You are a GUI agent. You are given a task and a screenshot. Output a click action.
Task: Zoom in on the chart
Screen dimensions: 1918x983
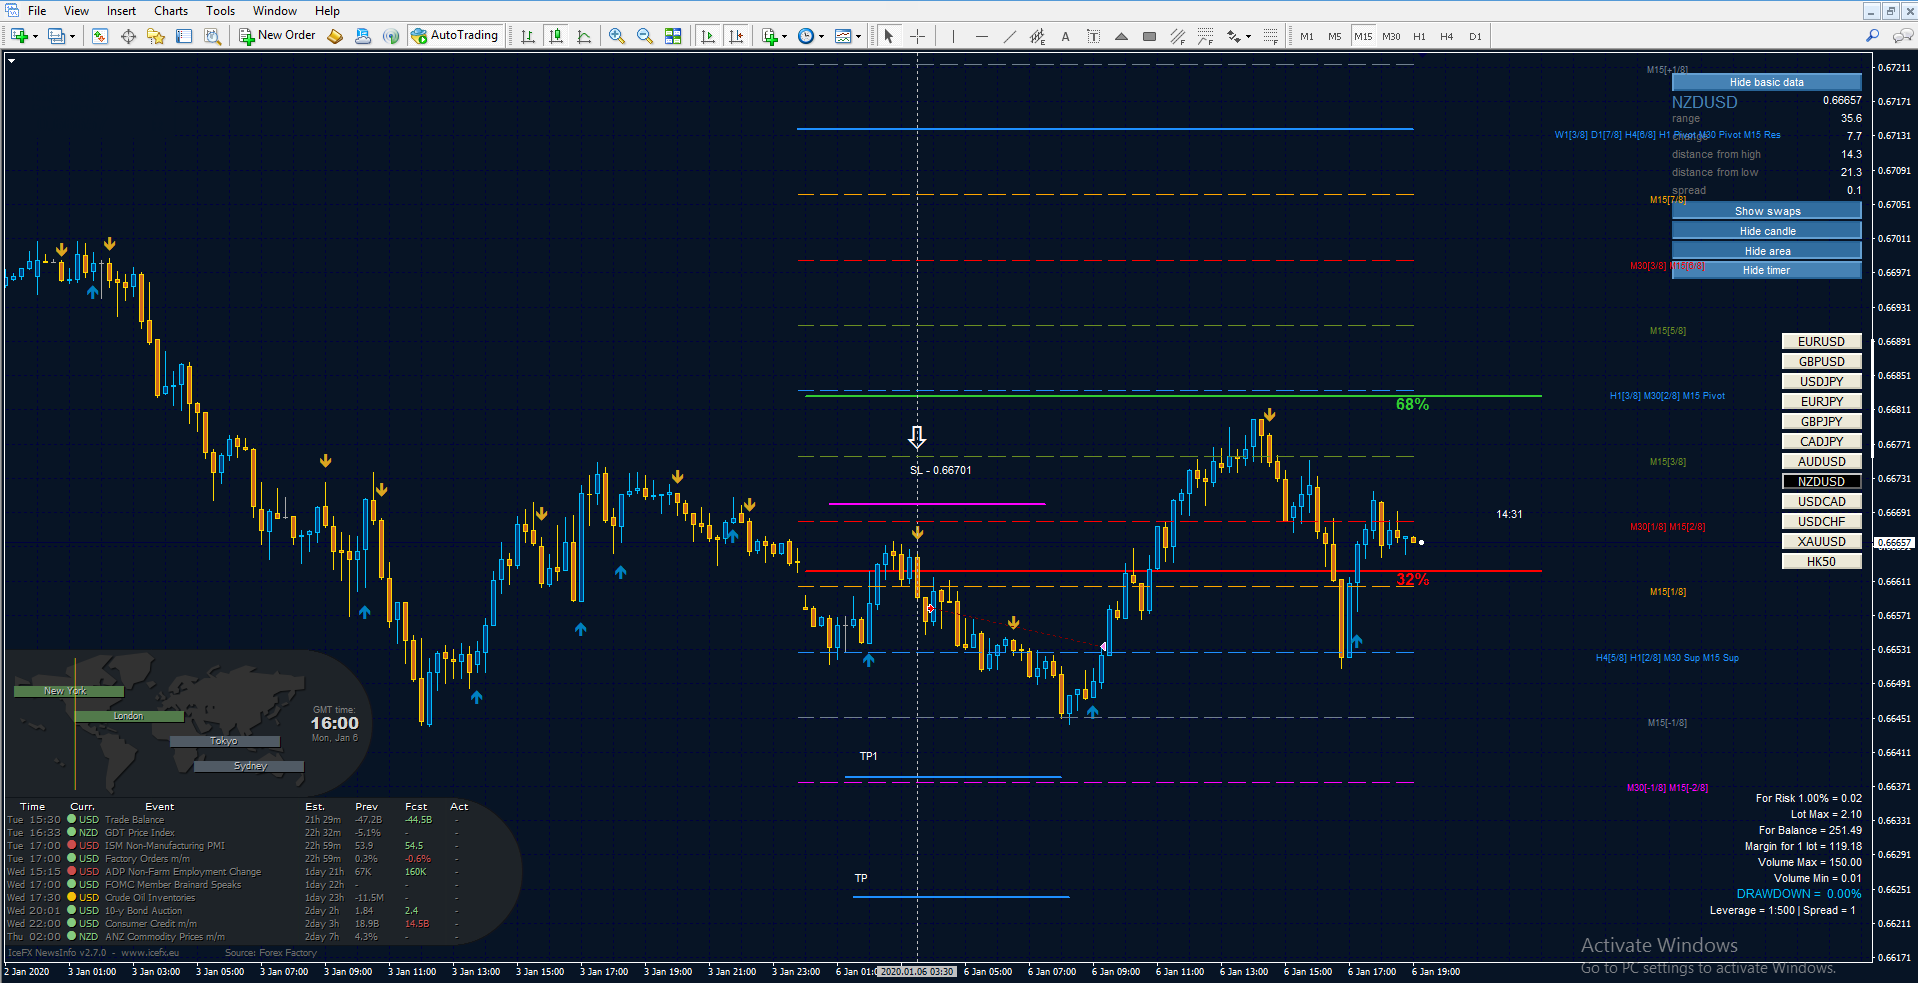point(617,36)
